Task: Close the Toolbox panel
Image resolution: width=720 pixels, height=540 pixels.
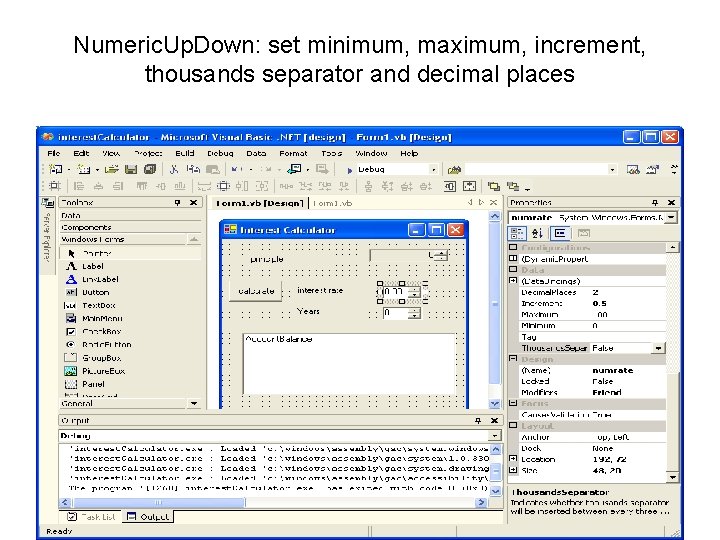Action: click(194, 202)
